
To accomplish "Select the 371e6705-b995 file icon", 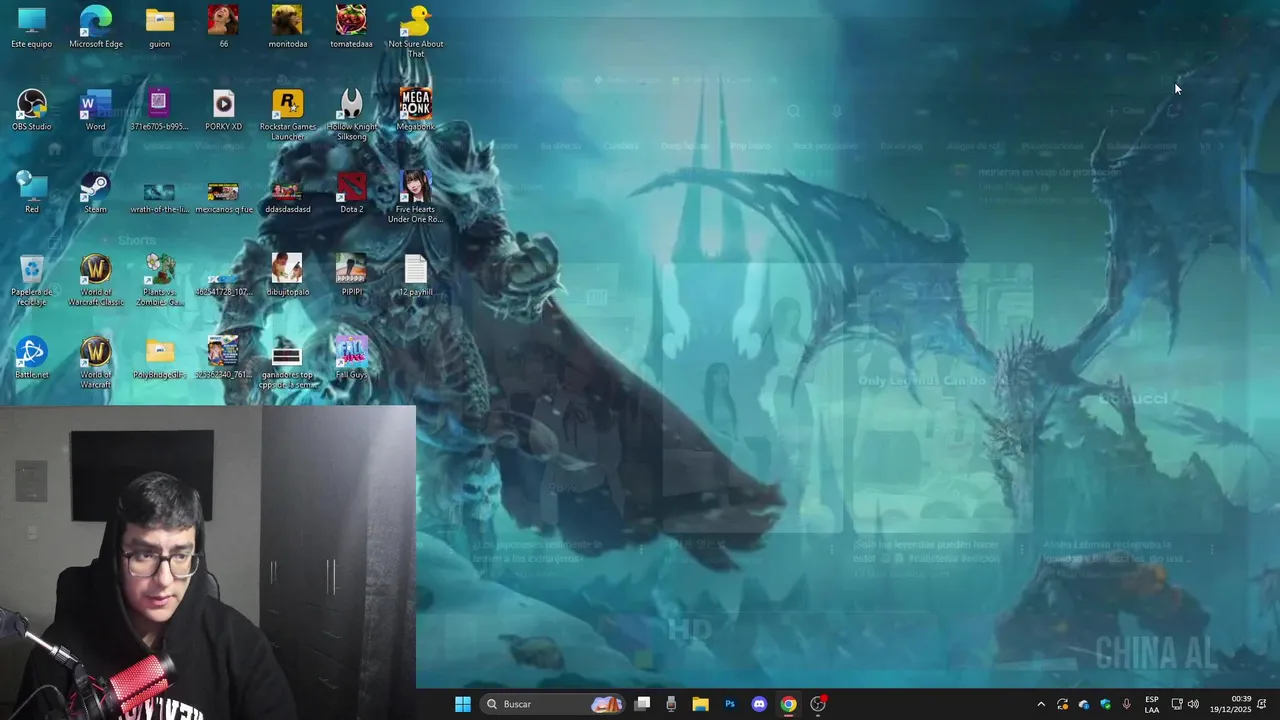I will (160, 110).
